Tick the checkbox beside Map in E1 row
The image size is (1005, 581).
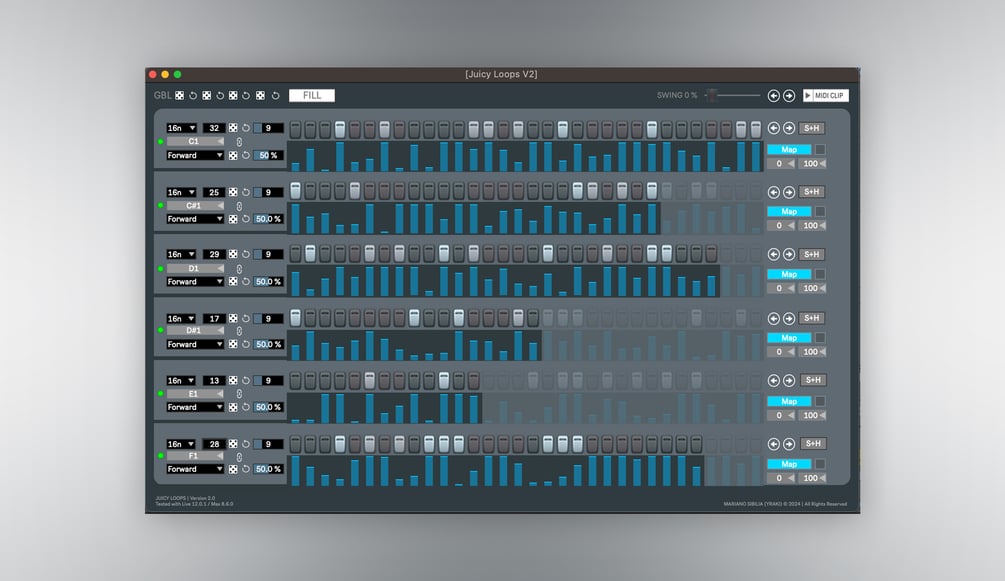pyautogui.click(x=820, y=401)
